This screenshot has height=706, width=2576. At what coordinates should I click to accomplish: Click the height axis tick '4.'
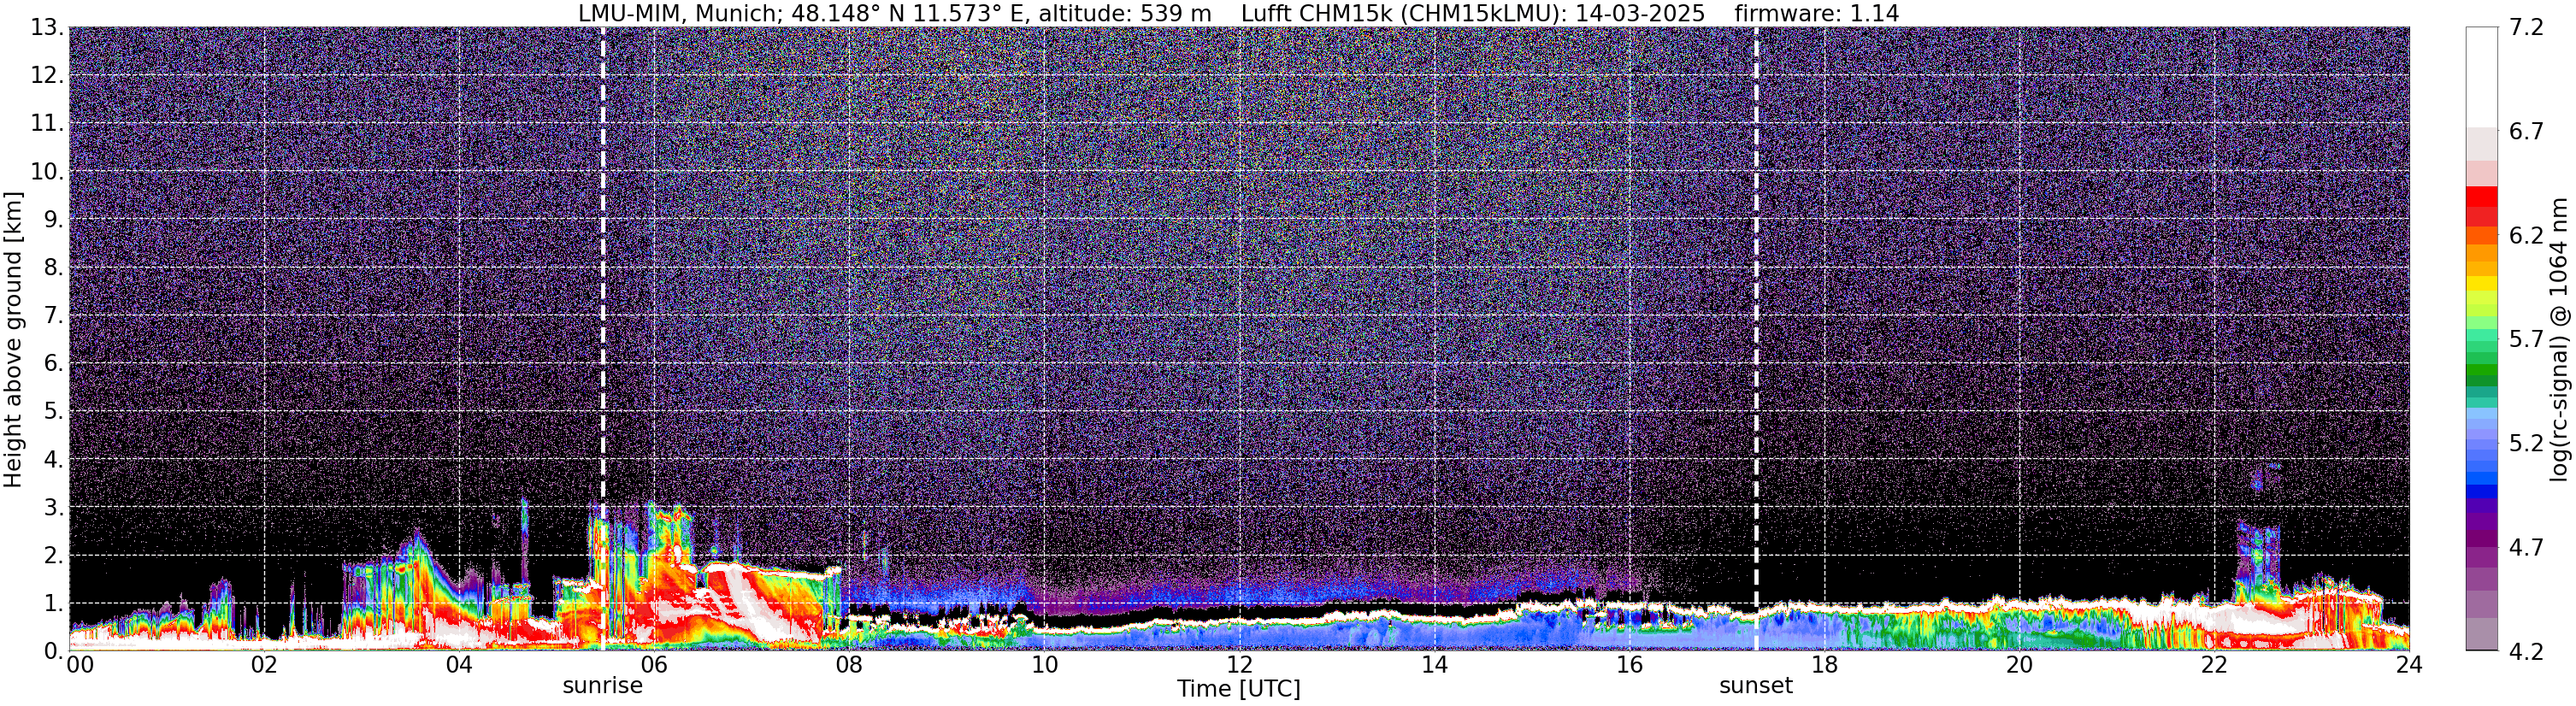(x=53, y=459)
